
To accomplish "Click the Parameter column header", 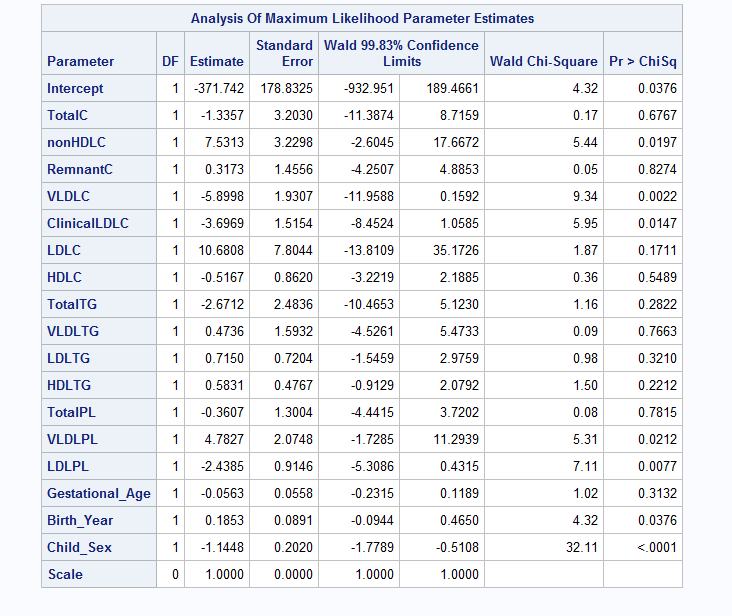I will coord(81,61).
